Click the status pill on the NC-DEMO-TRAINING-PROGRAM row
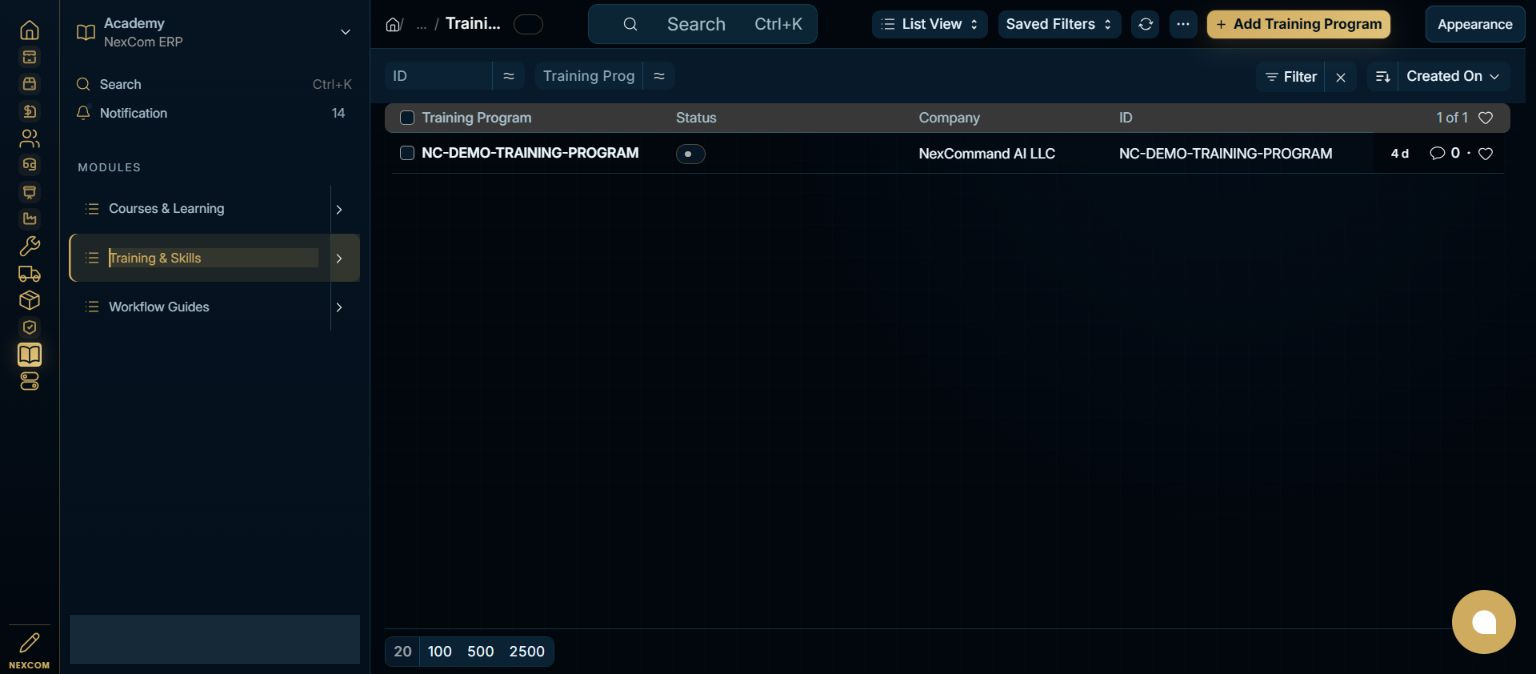The image size is (1536, 674). click(691, 154)
